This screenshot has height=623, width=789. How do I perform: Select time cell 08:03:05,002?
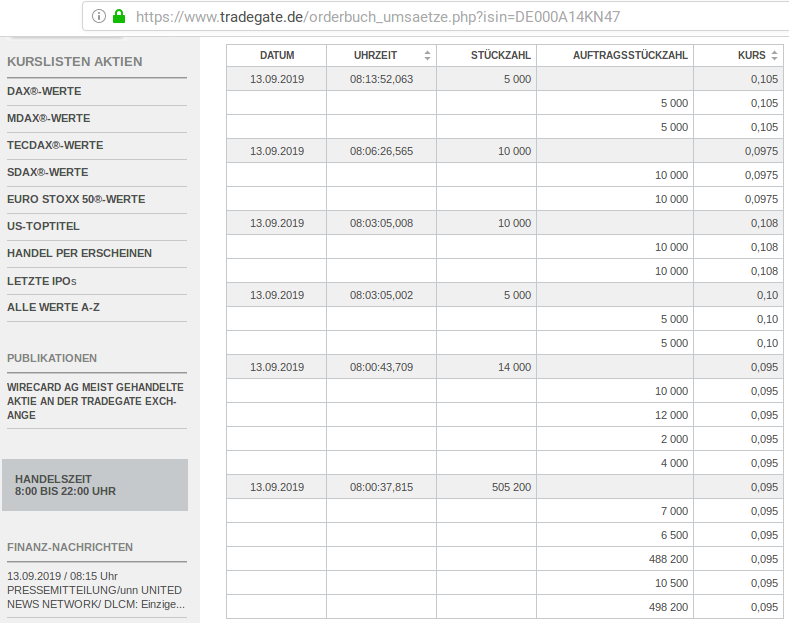tap(381, 295)
